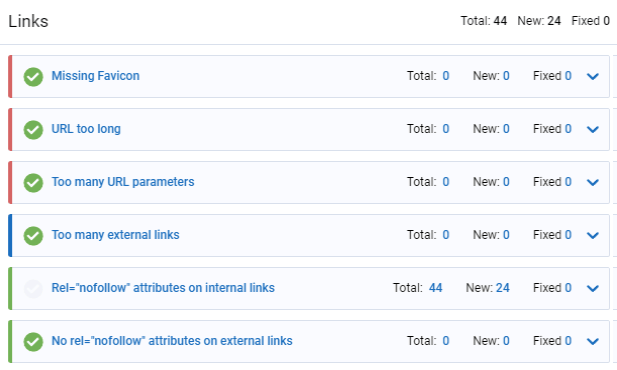Click the green check icon beside Missing Favicon
This screenshot has height=370, width=617.
coord(33,76)
